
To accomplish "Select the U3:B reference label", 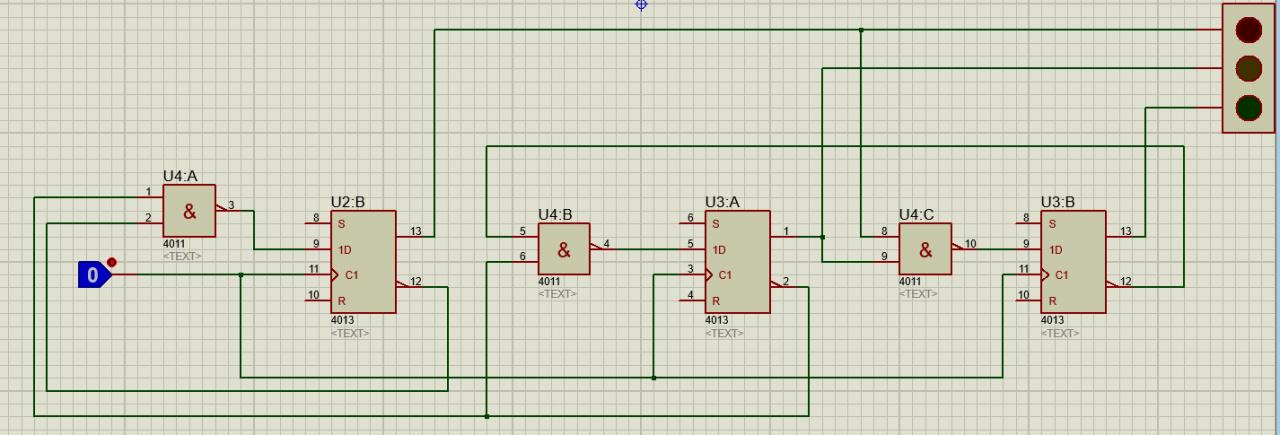I will pyautogui.click(x=1058, y=202).
